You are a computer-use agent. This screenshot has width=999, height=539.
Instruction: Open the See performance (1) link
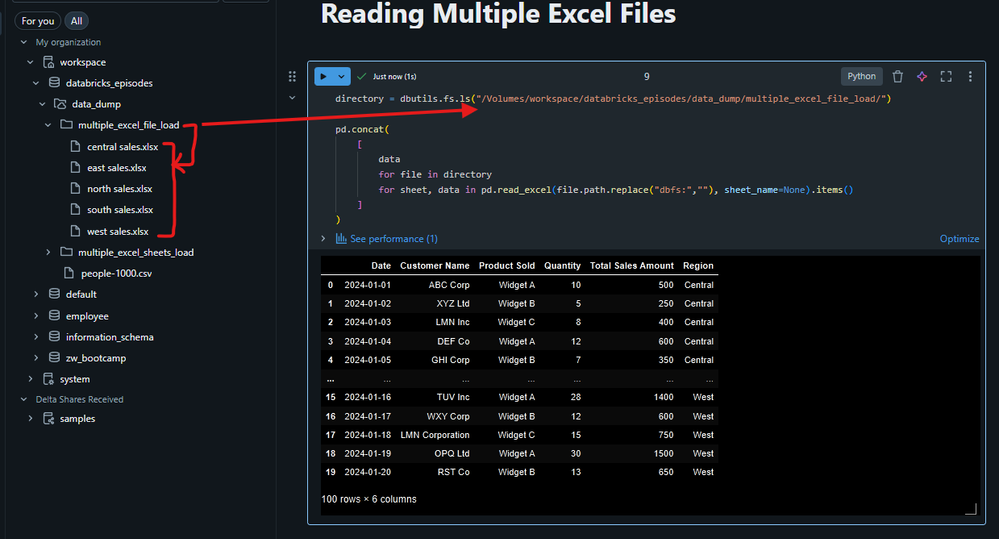coord(393,239)
